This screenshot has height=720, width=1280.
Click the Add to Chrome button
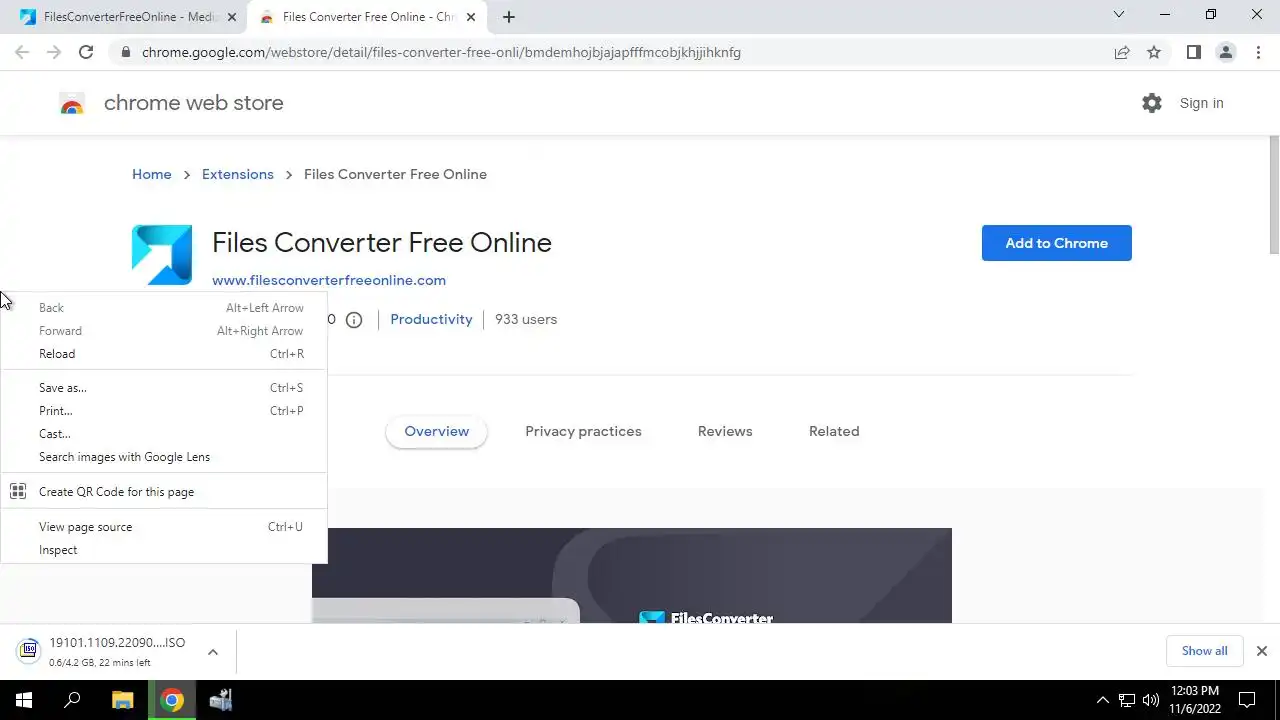(1056, 243)
